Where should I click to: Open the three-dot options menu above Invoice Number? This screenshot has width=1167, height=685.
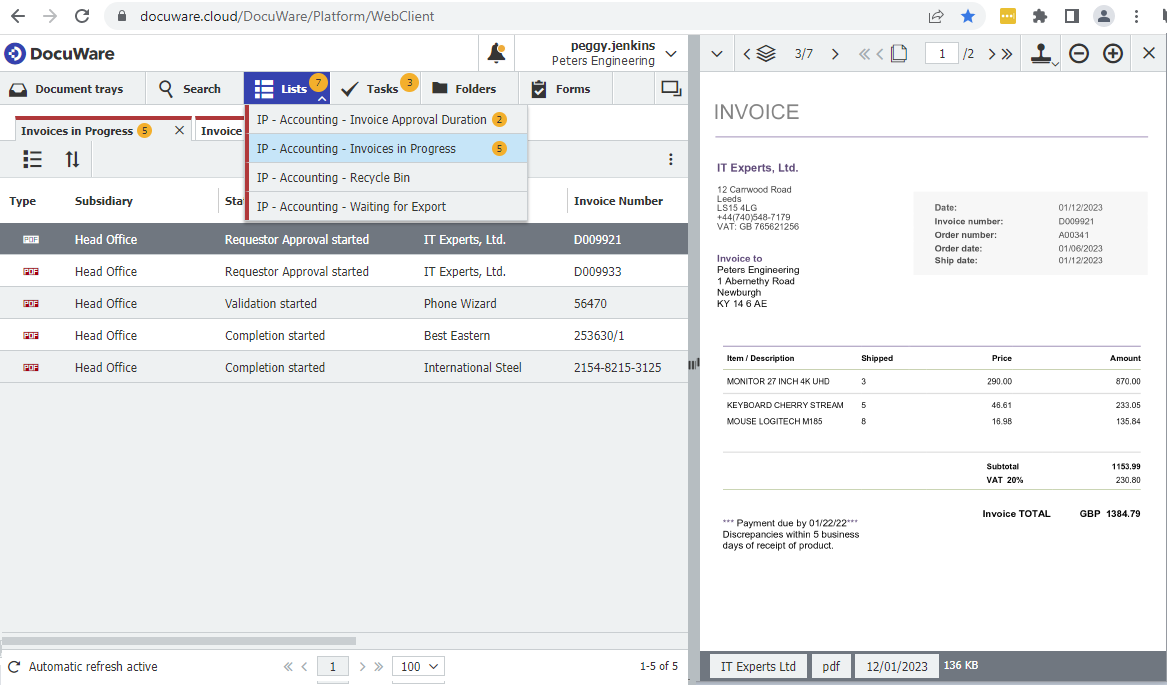pos(671,159)
